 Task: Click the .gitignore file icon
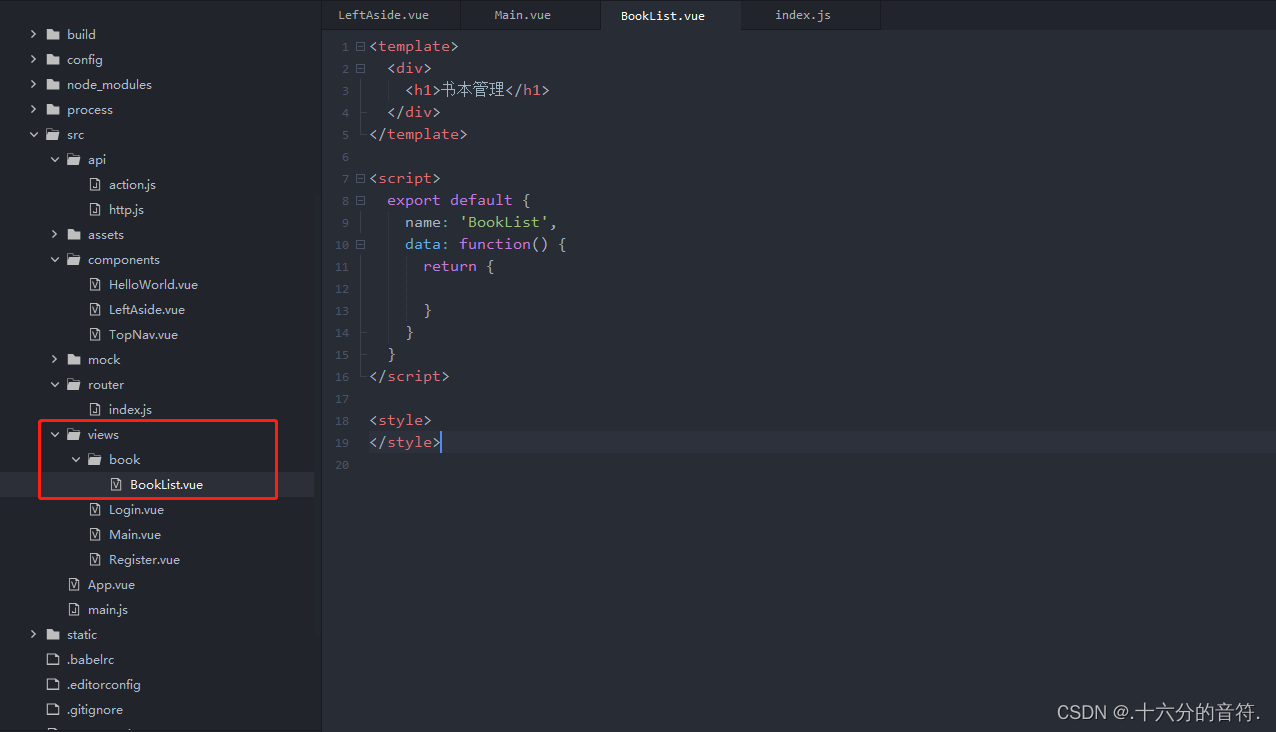53,709
